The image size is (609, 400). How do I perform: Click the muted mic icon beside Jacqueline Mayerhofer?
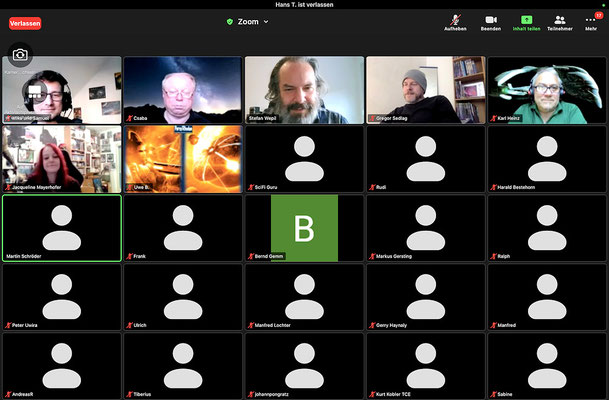[8, 187]
